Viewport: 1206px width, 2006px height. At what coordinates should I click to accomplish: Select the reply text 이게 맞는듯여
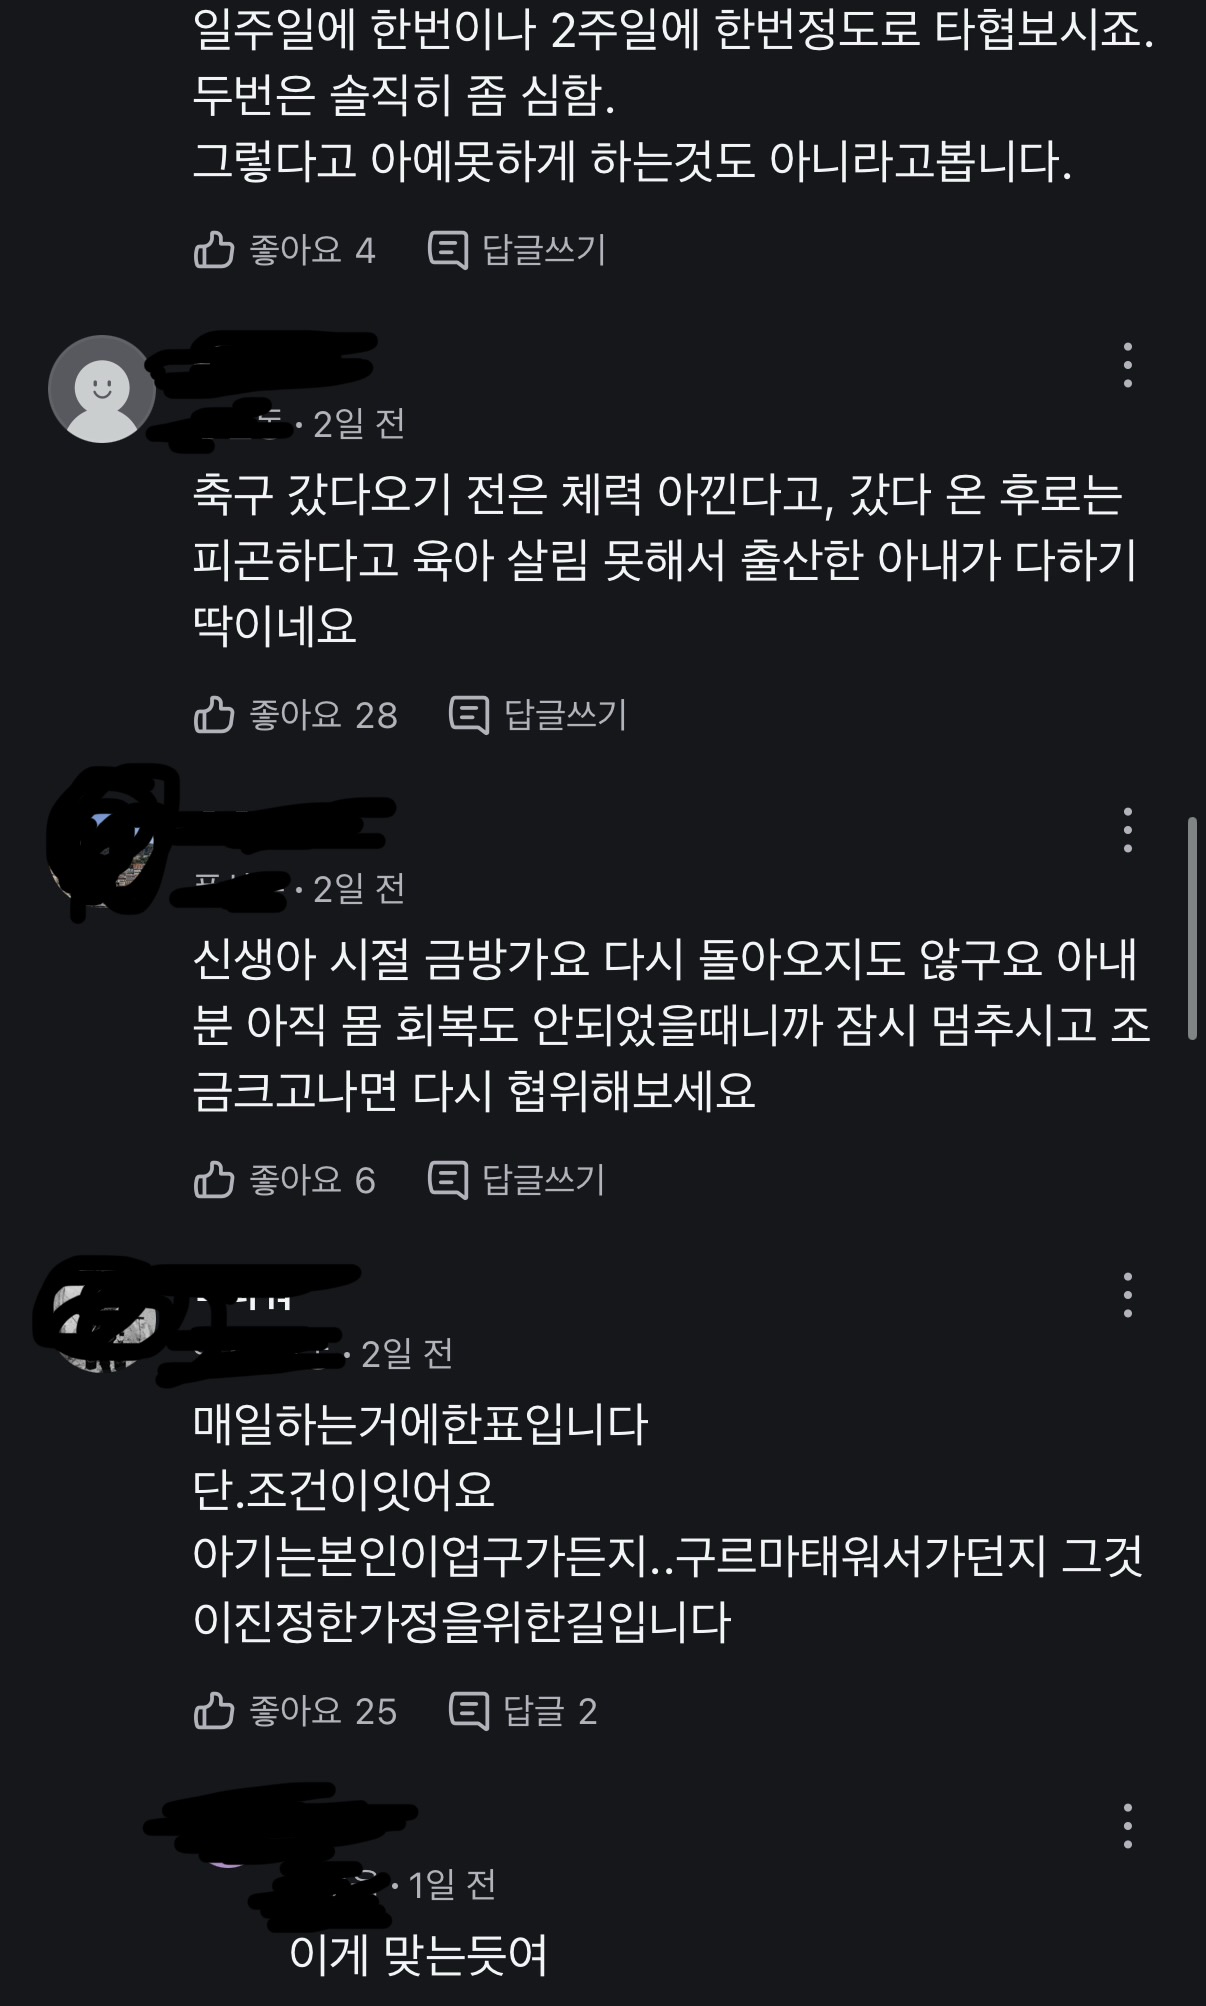pos(418,1953)
